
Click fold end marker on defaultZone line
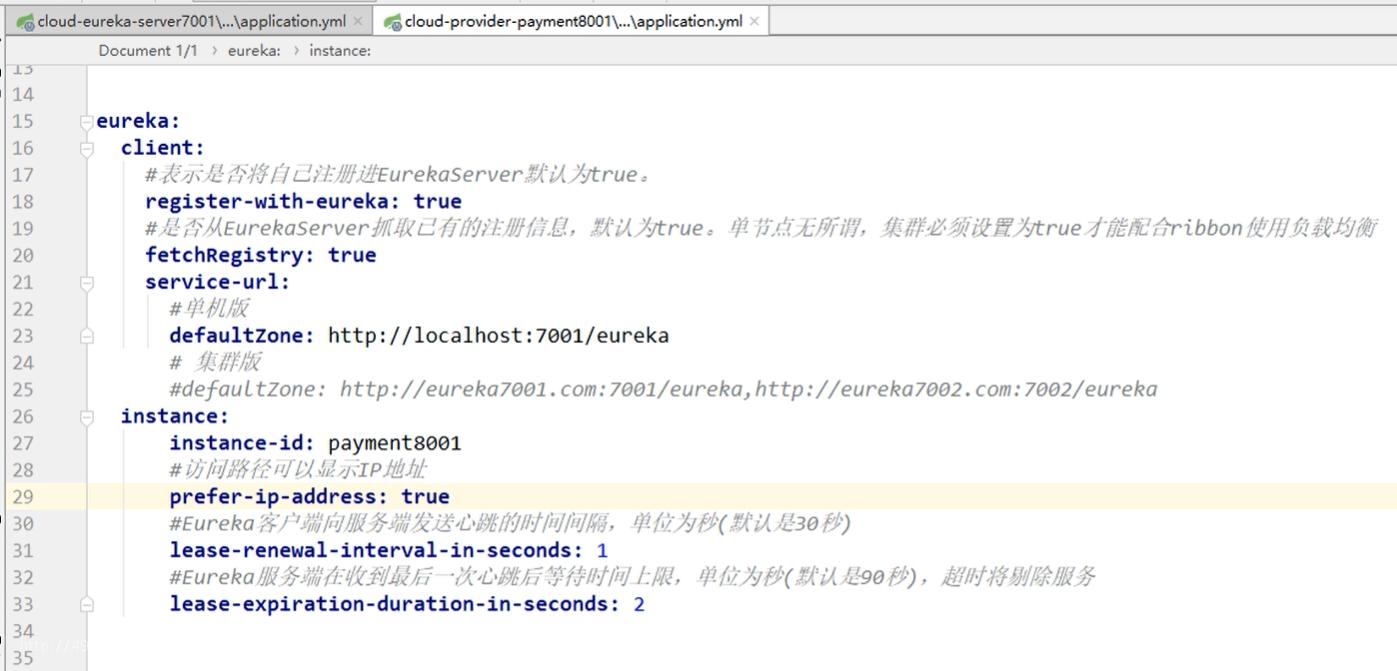pos(87,337)
